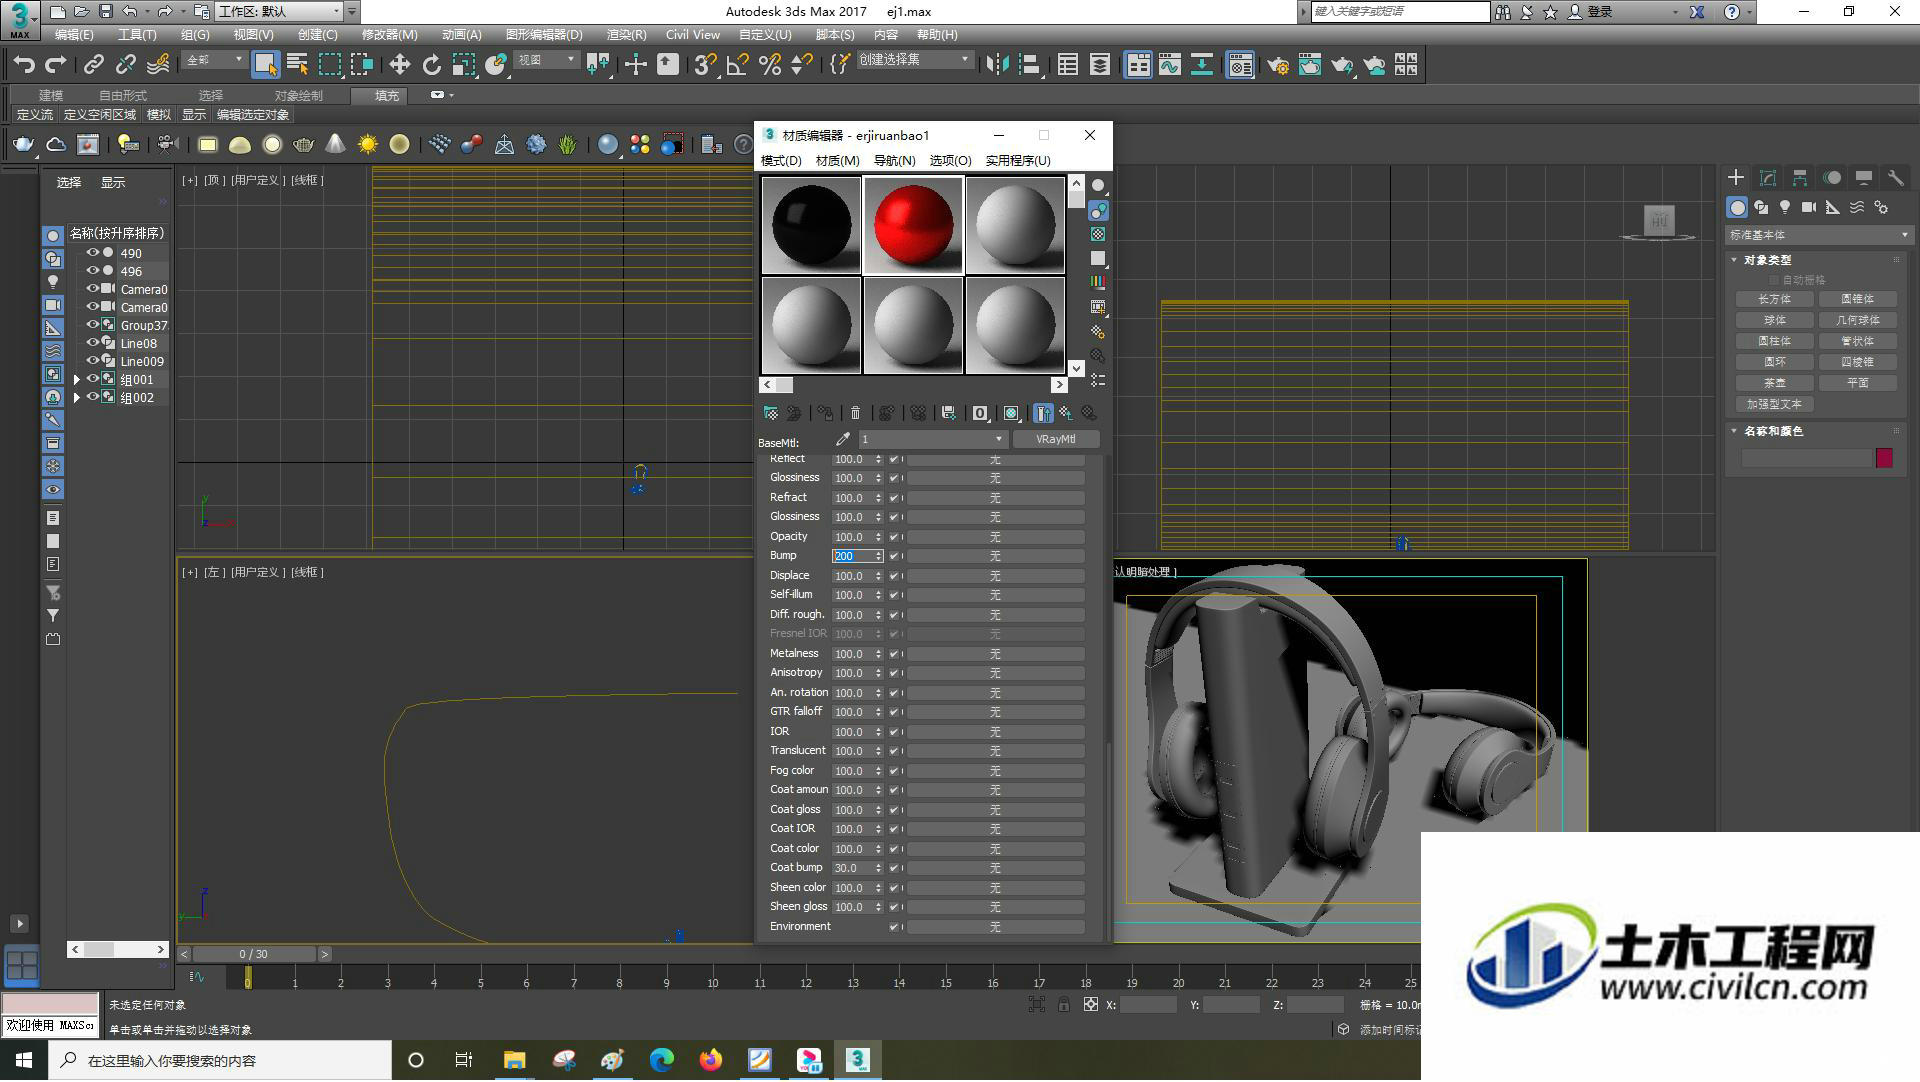
Task: Open the Utilities wrench panel tab
Action: (1895, 178)
